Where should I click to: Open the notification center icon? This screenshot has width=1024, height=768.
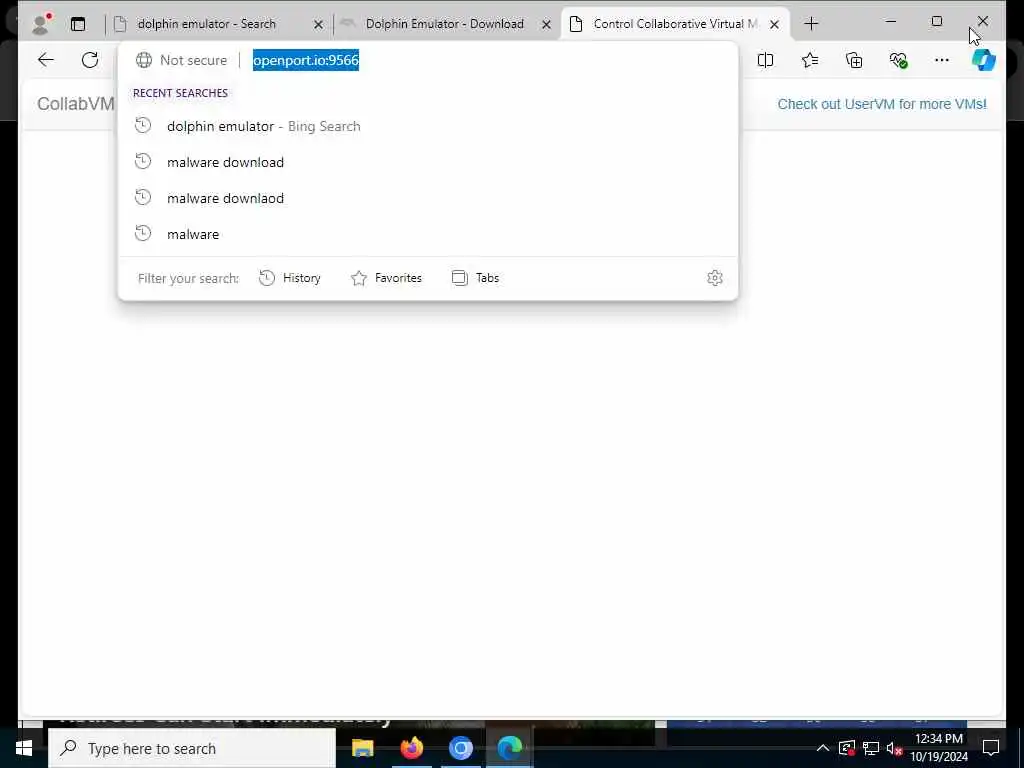tap(991, 748)
